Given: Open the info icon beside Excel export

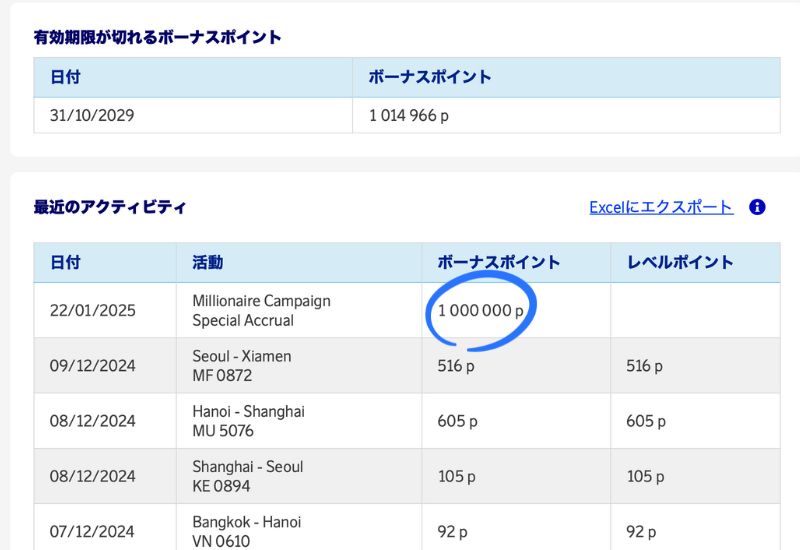Looking at the screenshot, I should (757, 207).
